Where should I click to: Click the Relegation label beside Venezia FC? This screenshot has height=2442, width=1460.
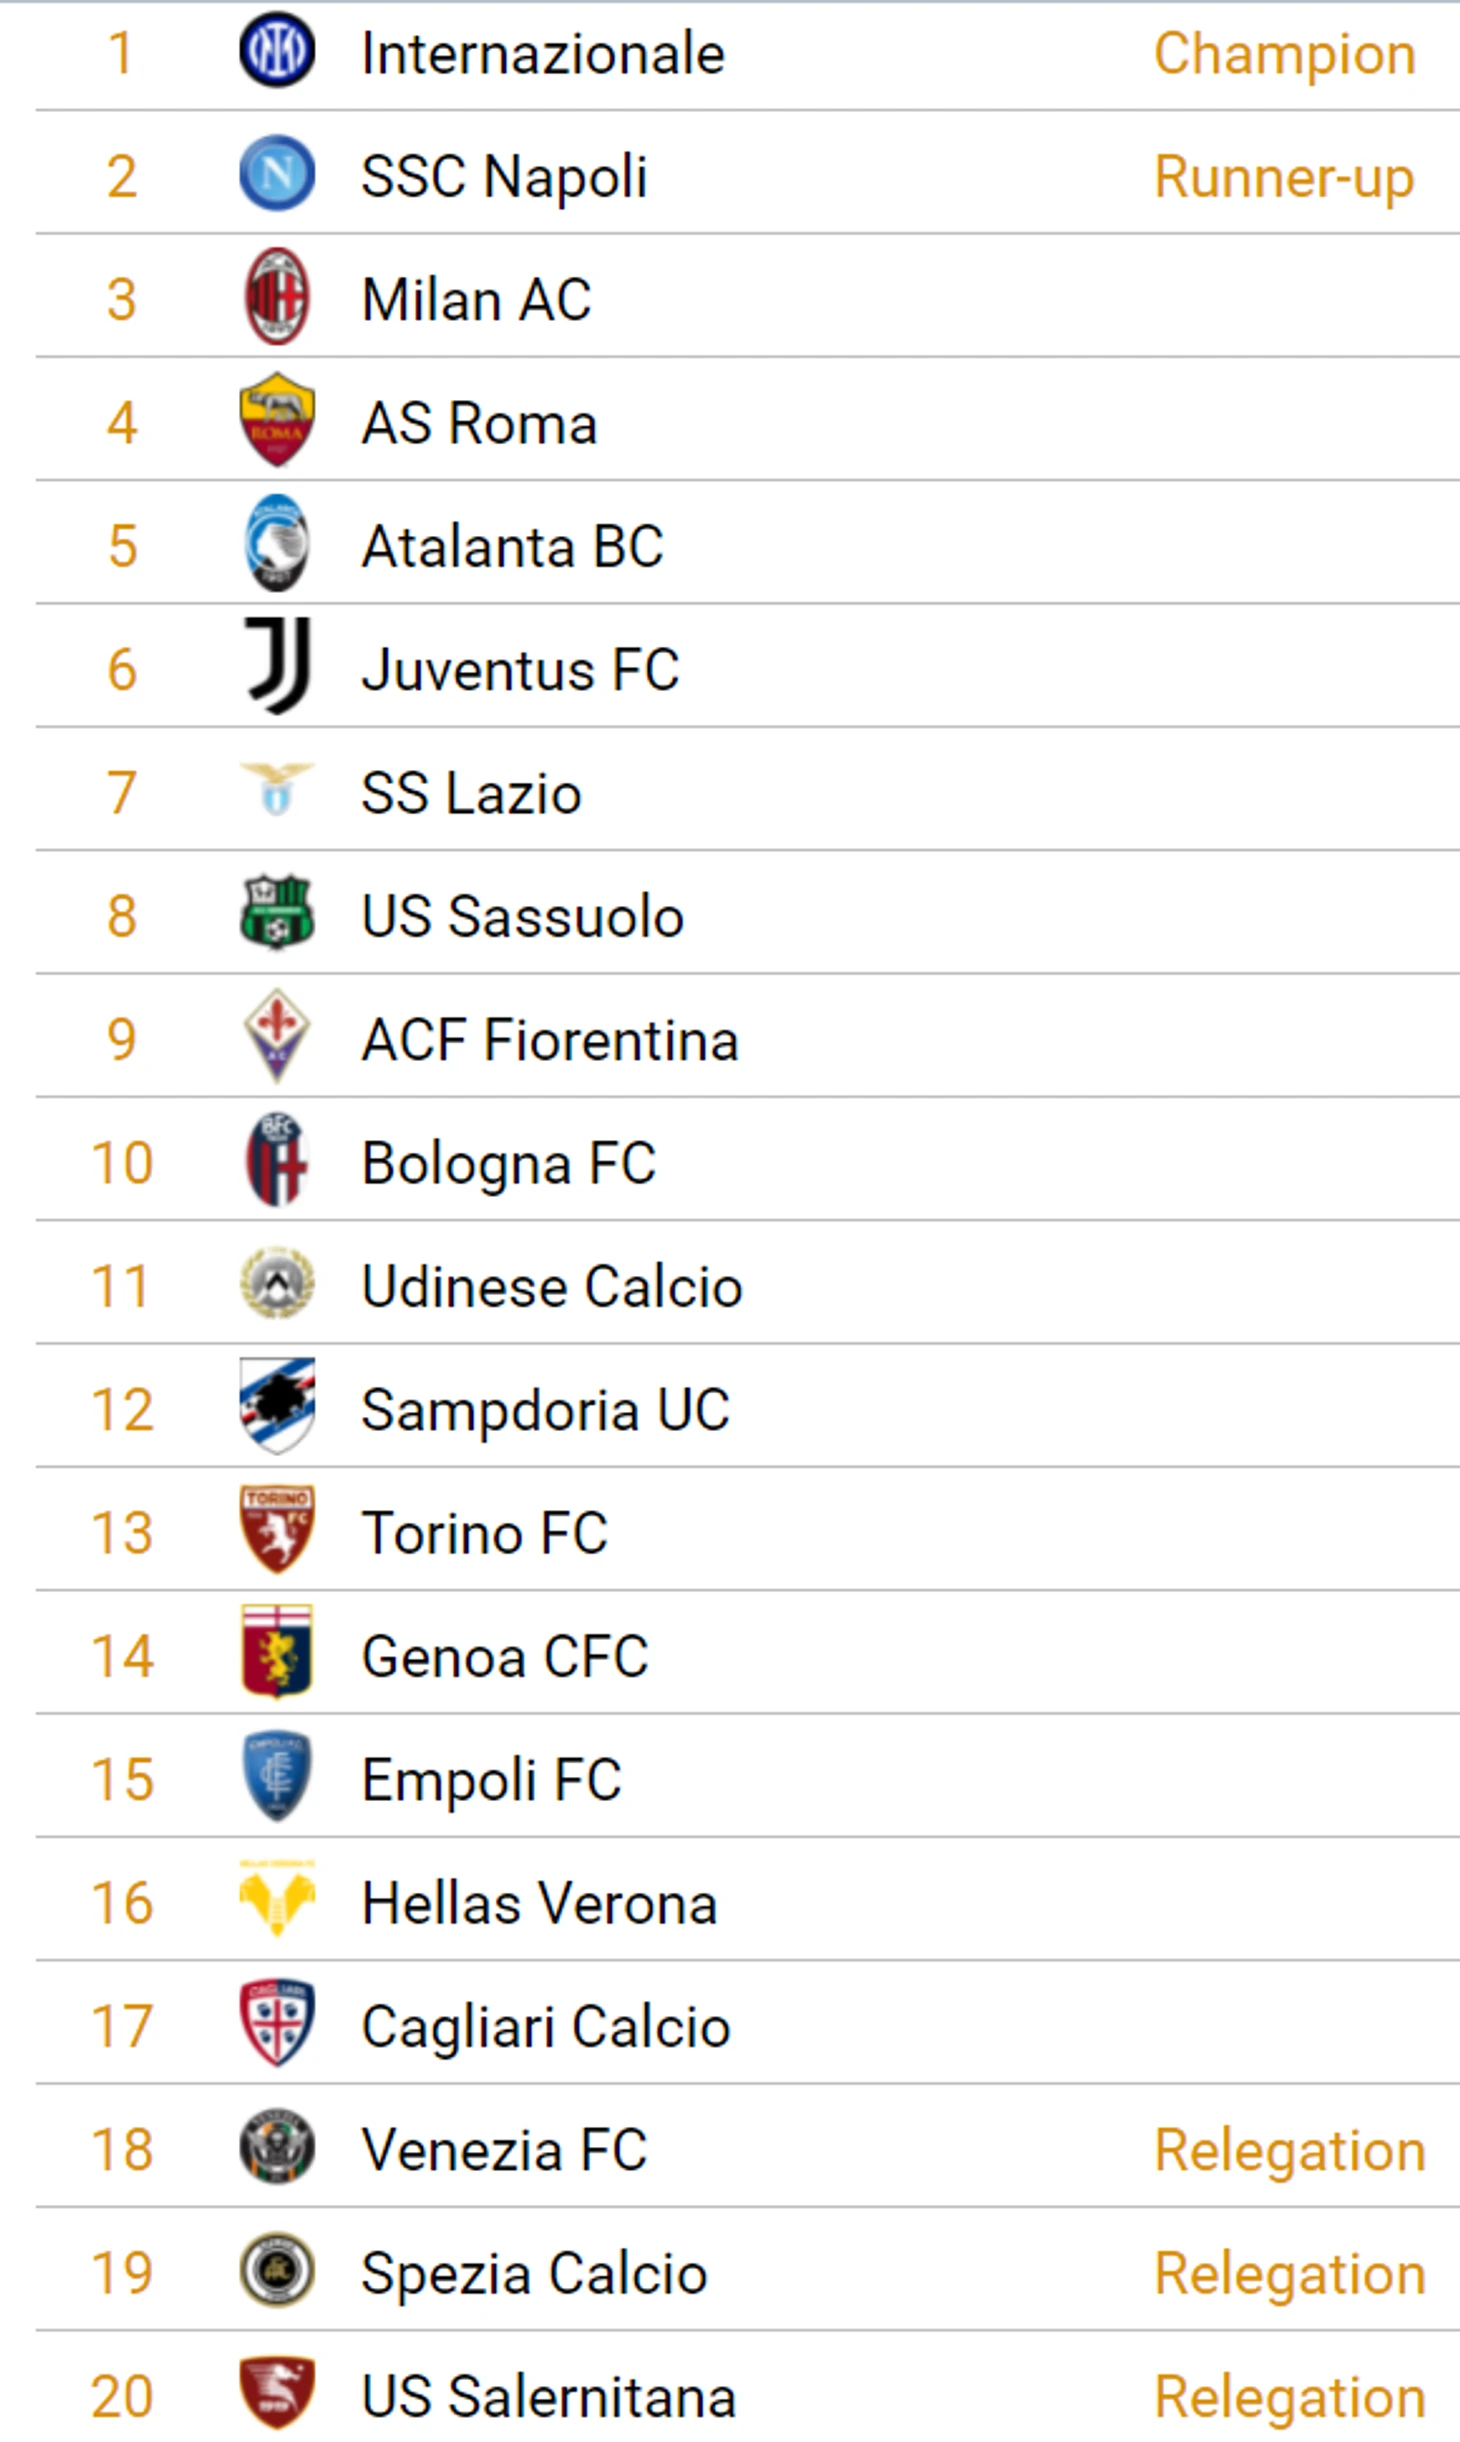(1289, 2150)
